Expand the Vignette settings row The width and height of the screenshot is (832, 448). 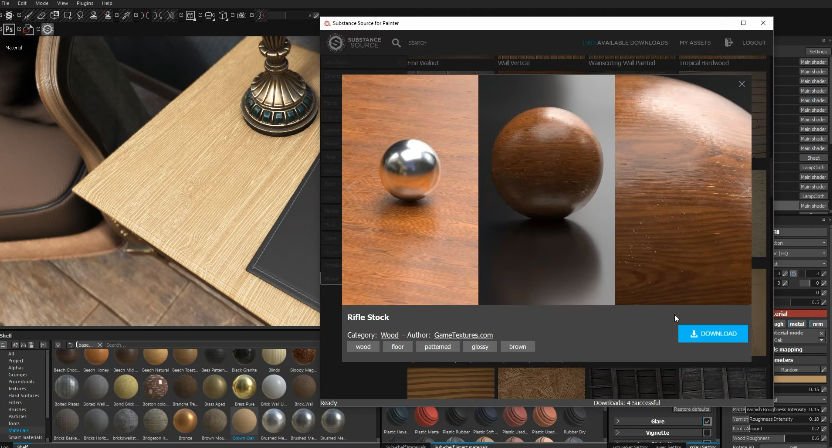pyautogui.click(x=618, y=433)
